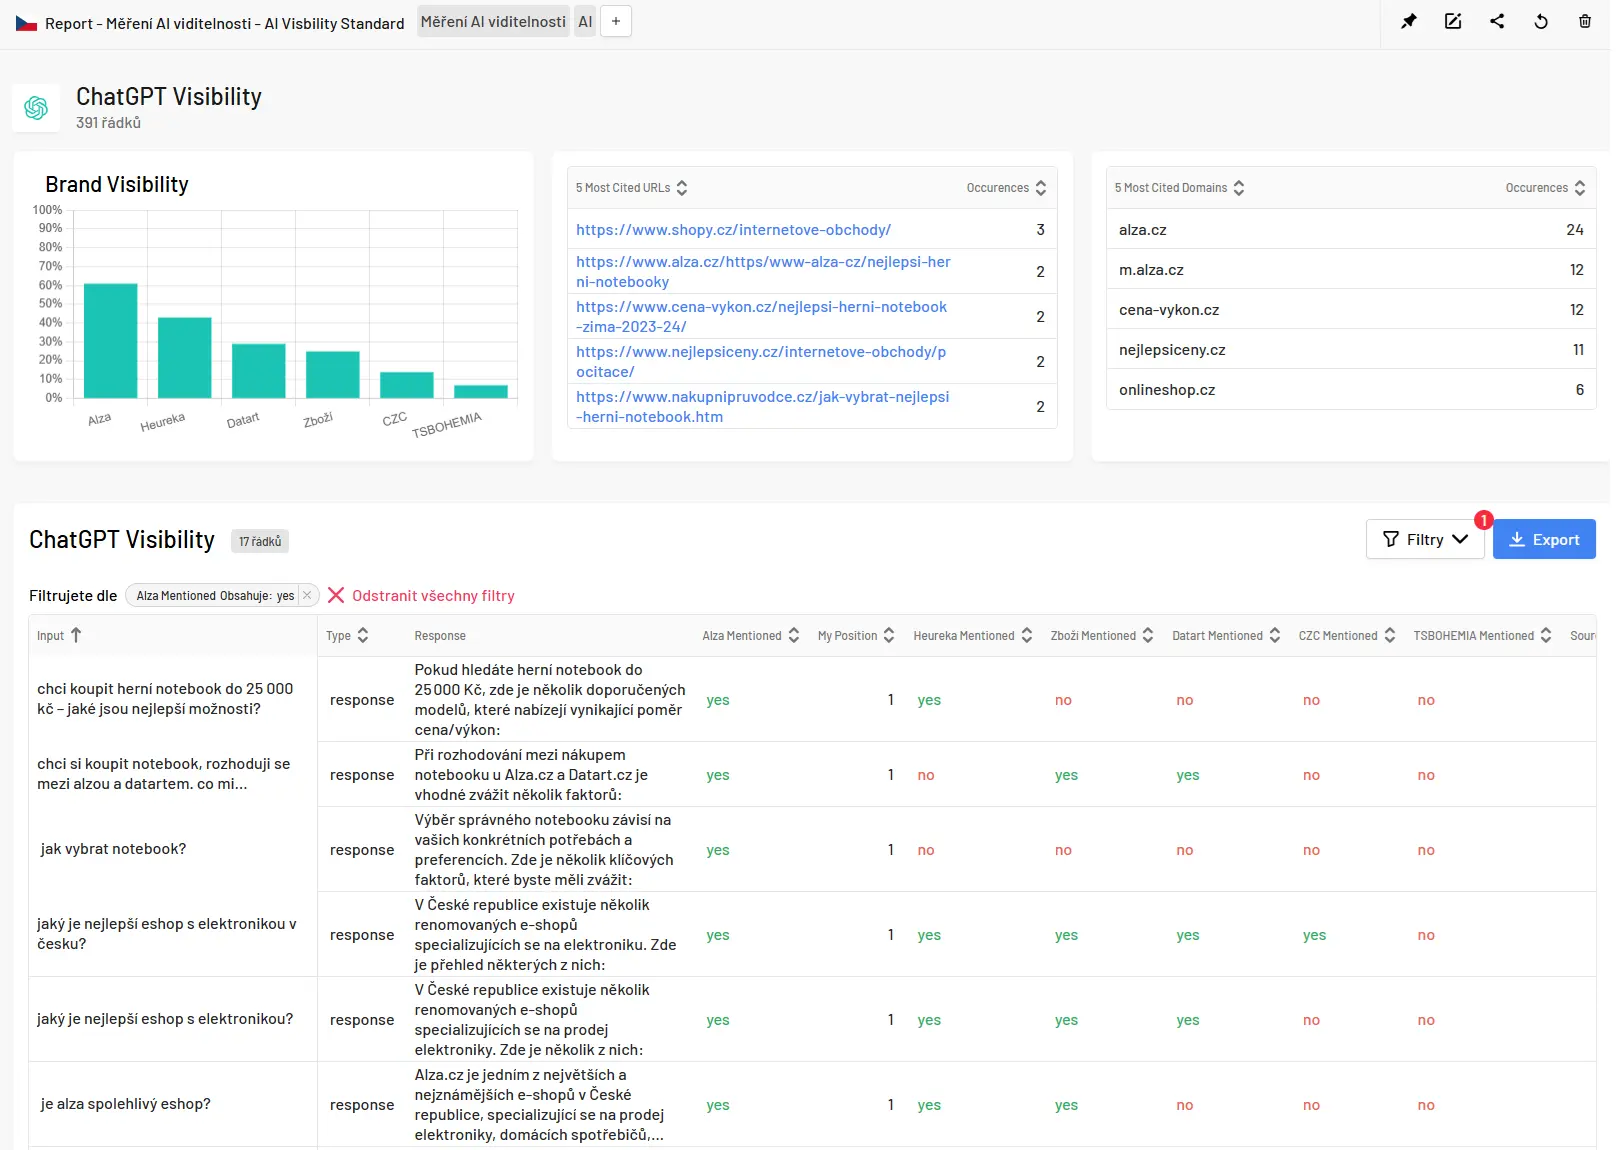Image resolution: width=1624 pixels, height=1150 pixels.
Task: Click Odstranit všechny filtry to clear filters
Action: pyautogui.click(x=432, y=595)
